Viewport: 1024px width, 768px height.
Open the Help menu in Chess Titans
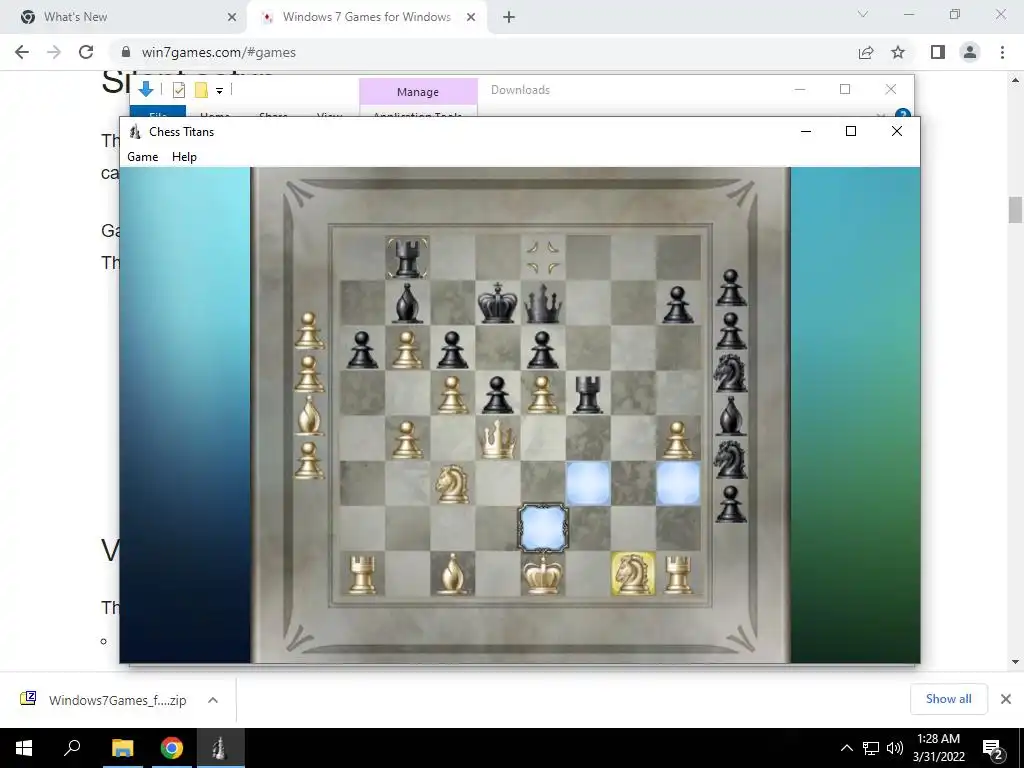pyautogui.click(x=184, y=157)
